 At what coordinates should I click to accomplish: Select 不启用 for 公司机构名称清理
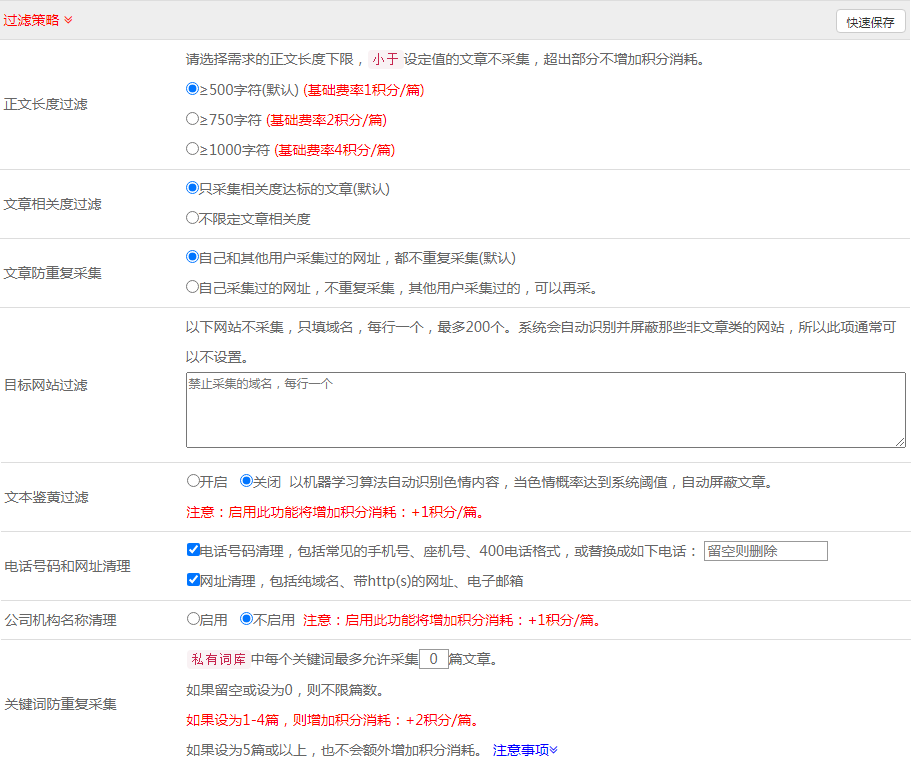246,619
